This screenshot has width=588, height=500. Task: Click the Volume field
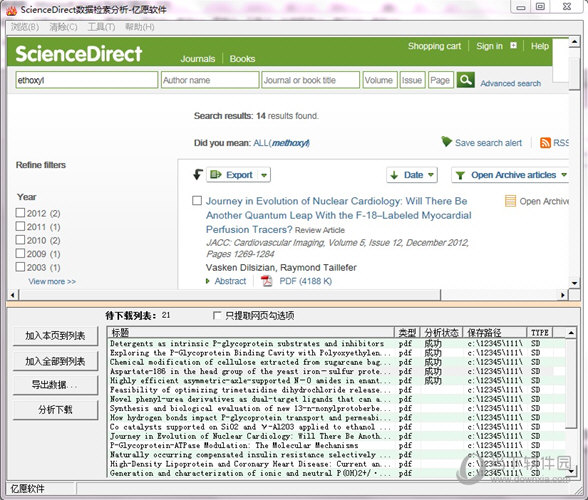click(x=380, y=80)
